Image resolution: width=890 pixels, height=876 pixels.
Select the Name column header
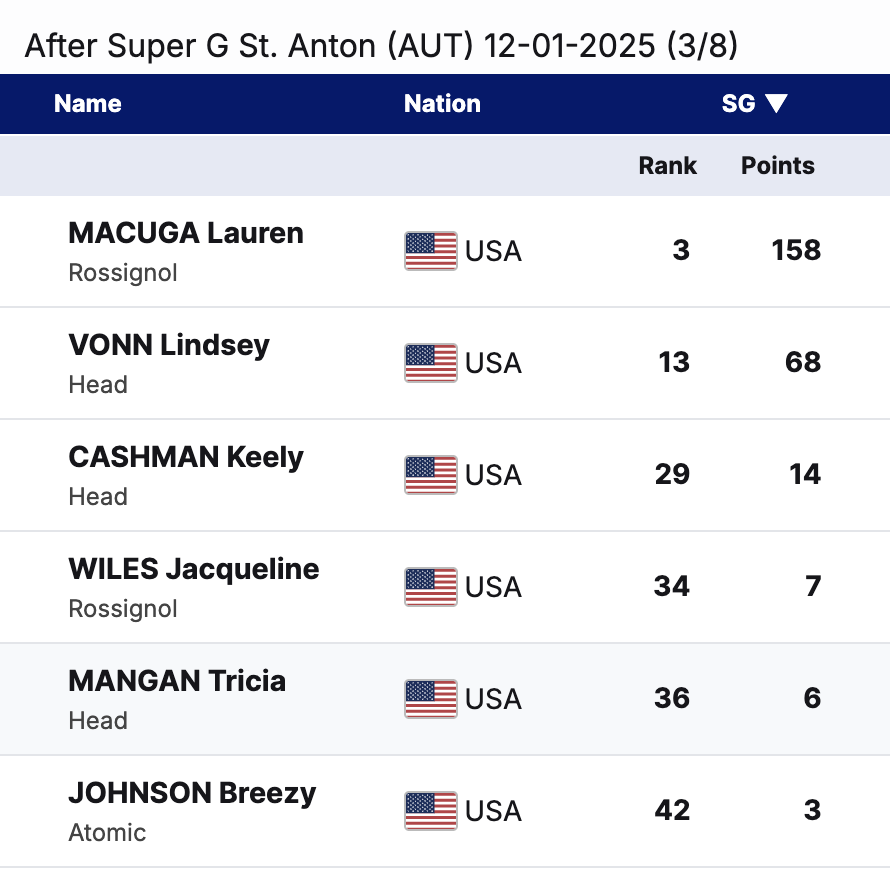88,103
